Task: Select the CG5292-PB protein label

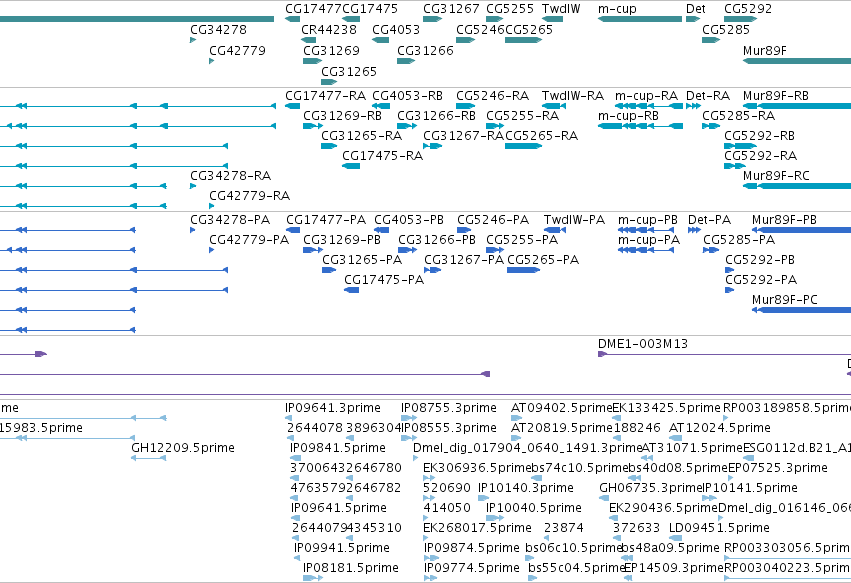Action: coord(760,260)
